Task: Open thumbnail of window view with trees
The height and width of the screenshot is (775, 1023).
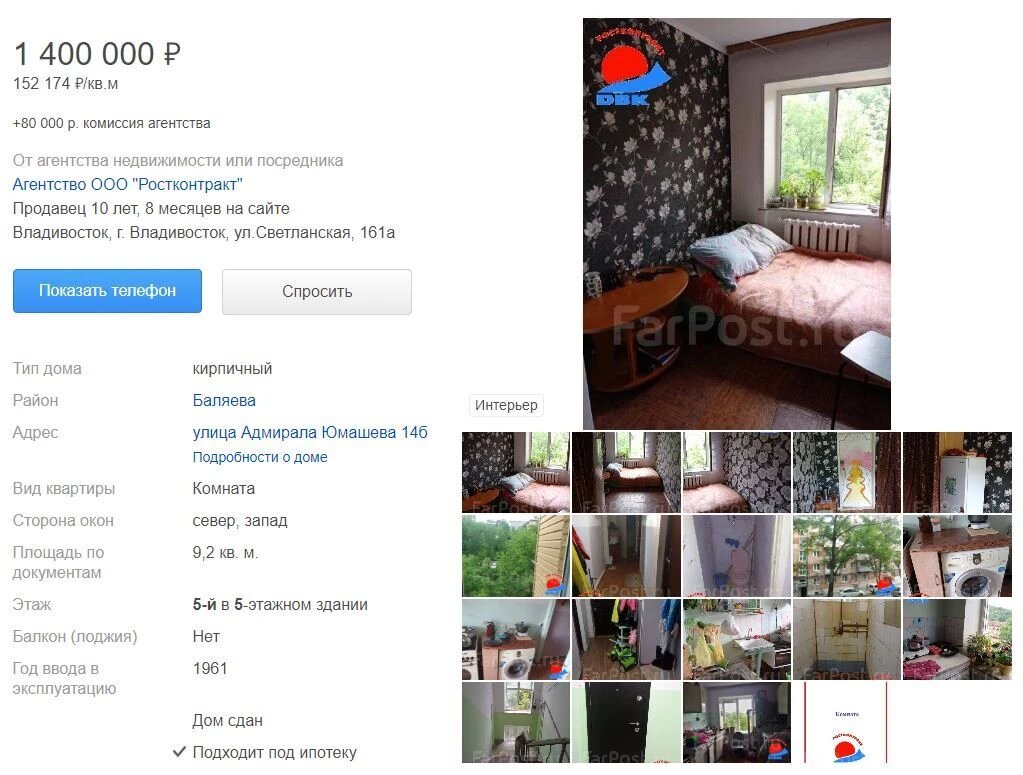Action: pyautogui.click(x=515, y=556)
